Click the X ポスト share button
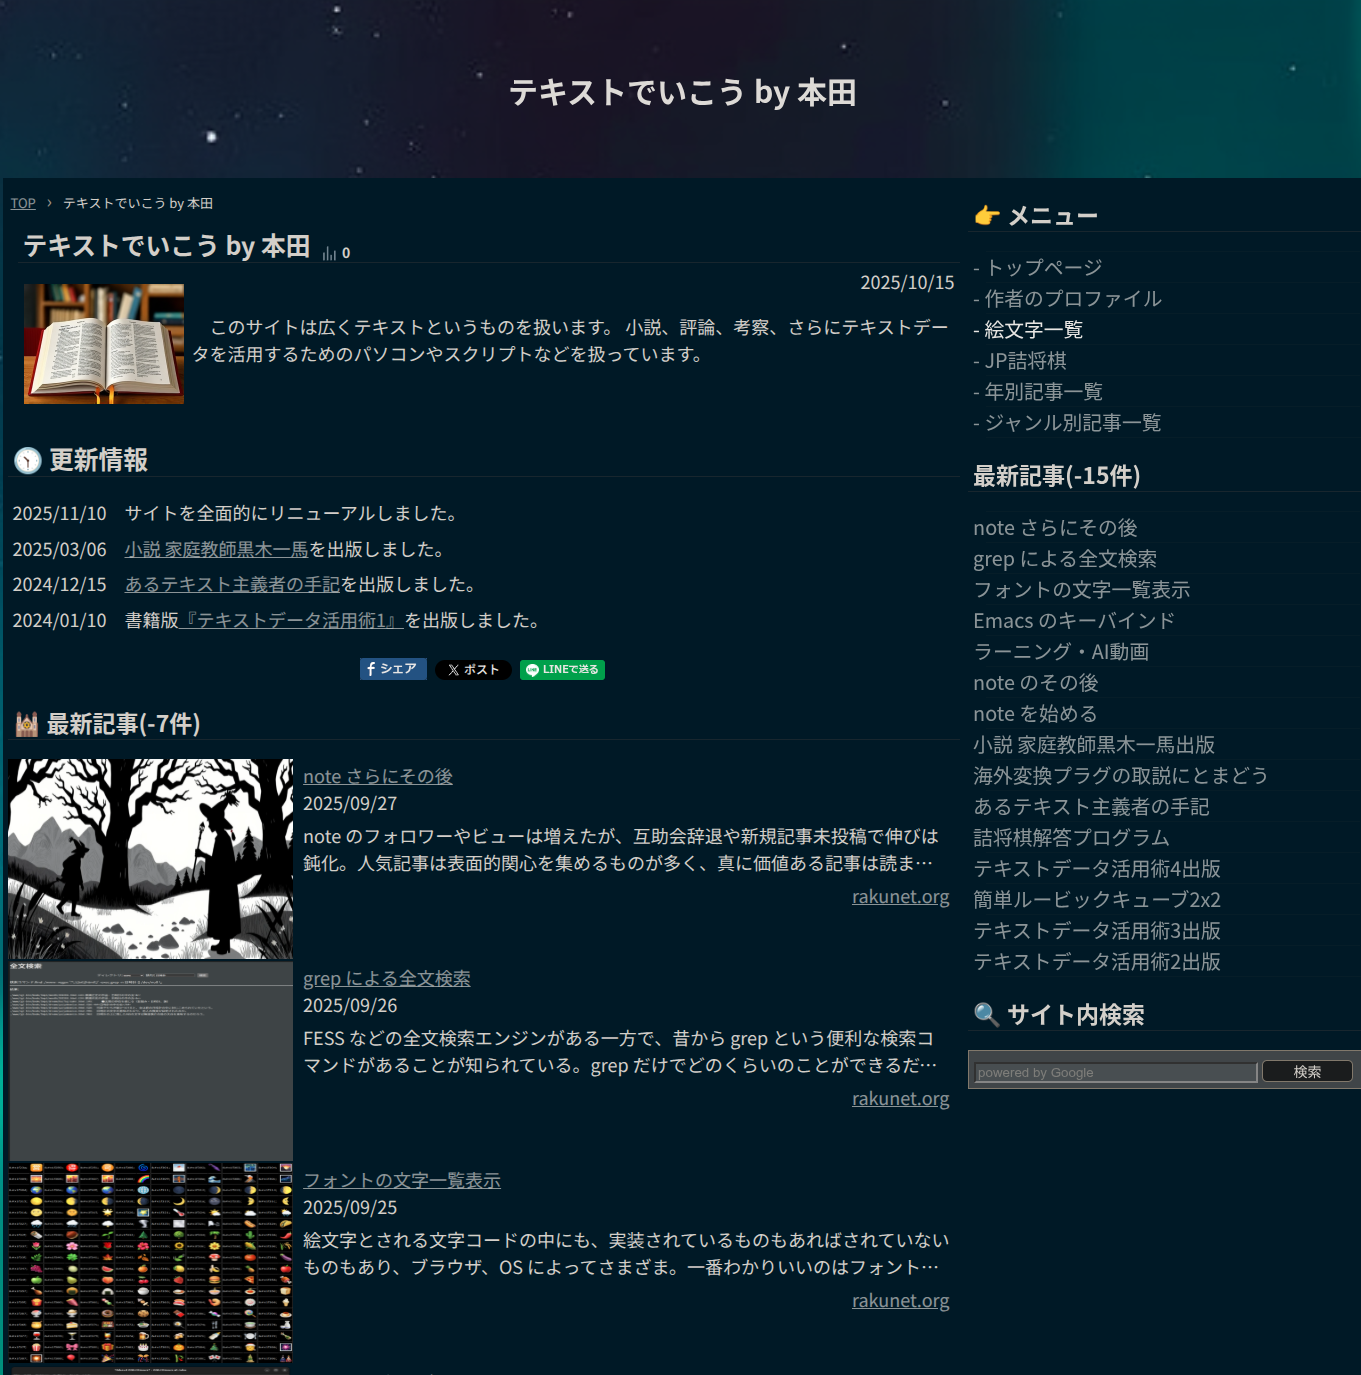Image resolution: width=1361 pixels, height=1375 pixels. 473,670
